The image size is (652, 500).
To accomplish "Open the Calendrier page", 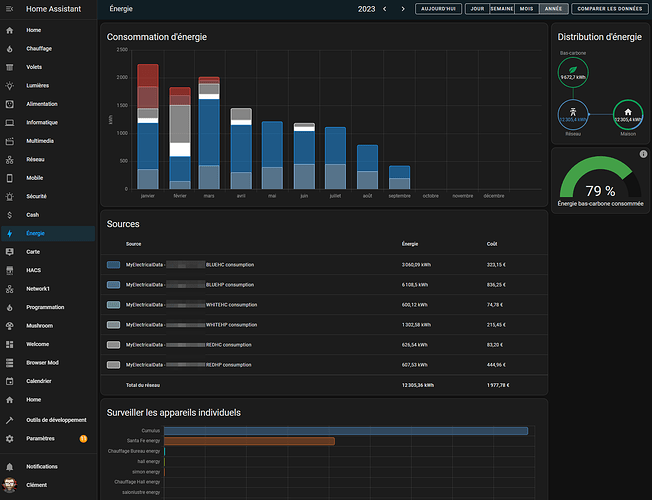I will pos(39,381).
